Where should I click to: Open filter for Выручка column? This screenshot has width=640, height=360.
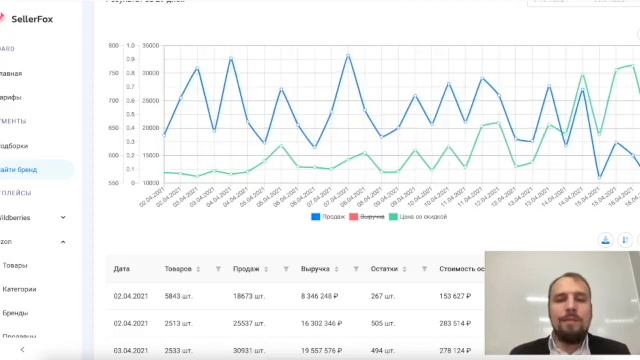356,269
